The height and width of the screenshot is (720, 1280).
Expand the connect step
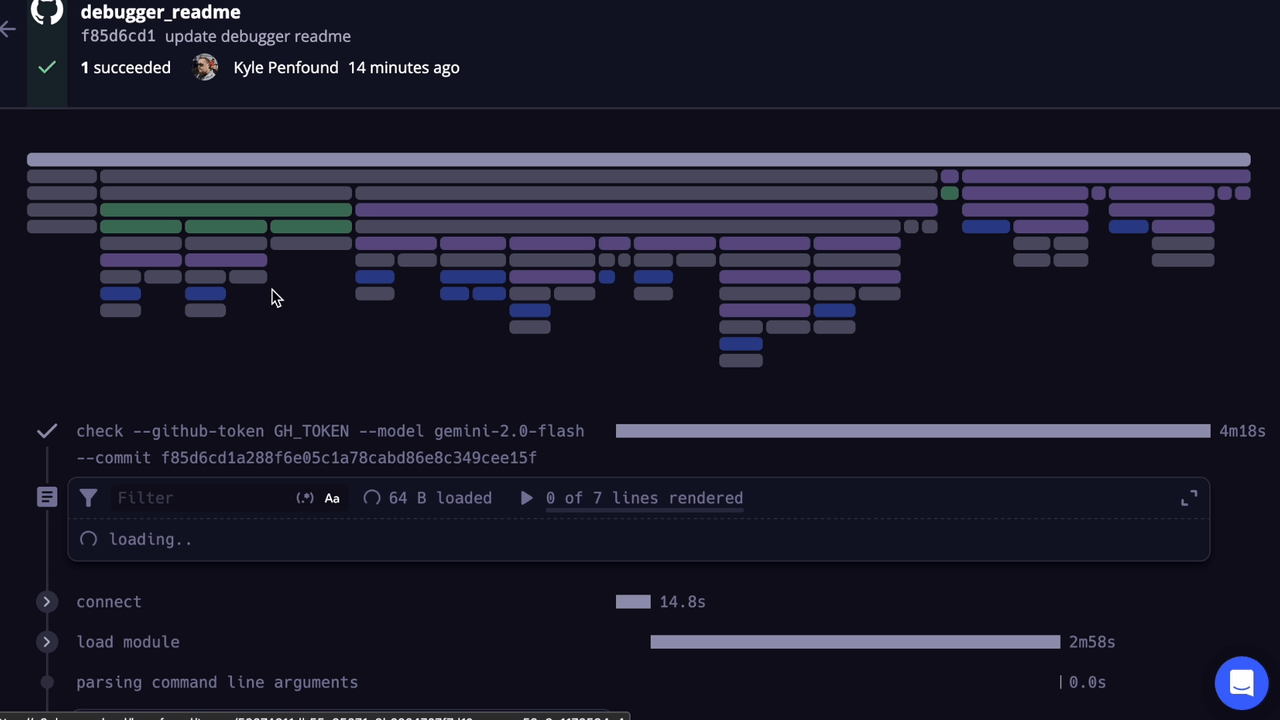(46, 601)
